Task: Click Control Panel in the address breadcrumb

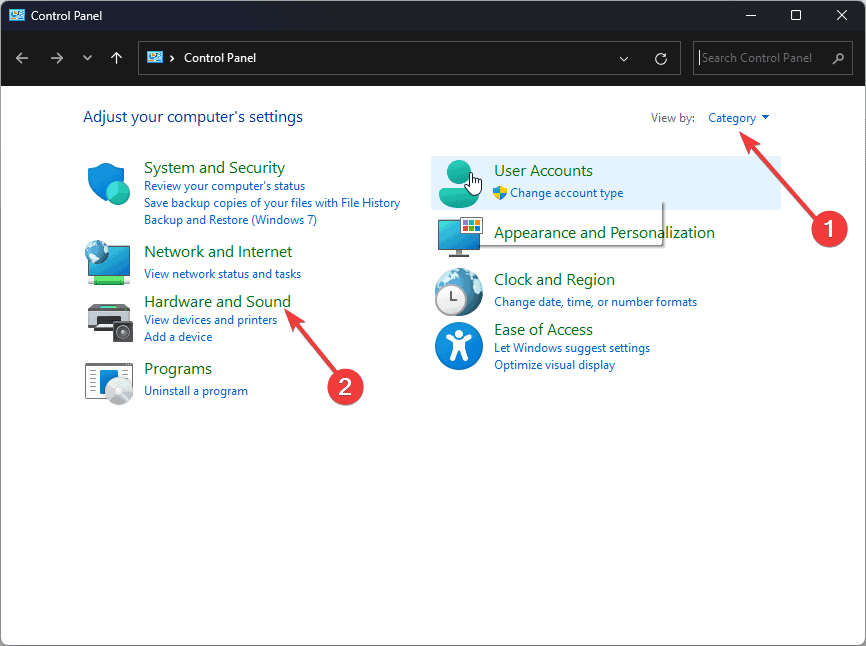Action: (x=220, y=58)
